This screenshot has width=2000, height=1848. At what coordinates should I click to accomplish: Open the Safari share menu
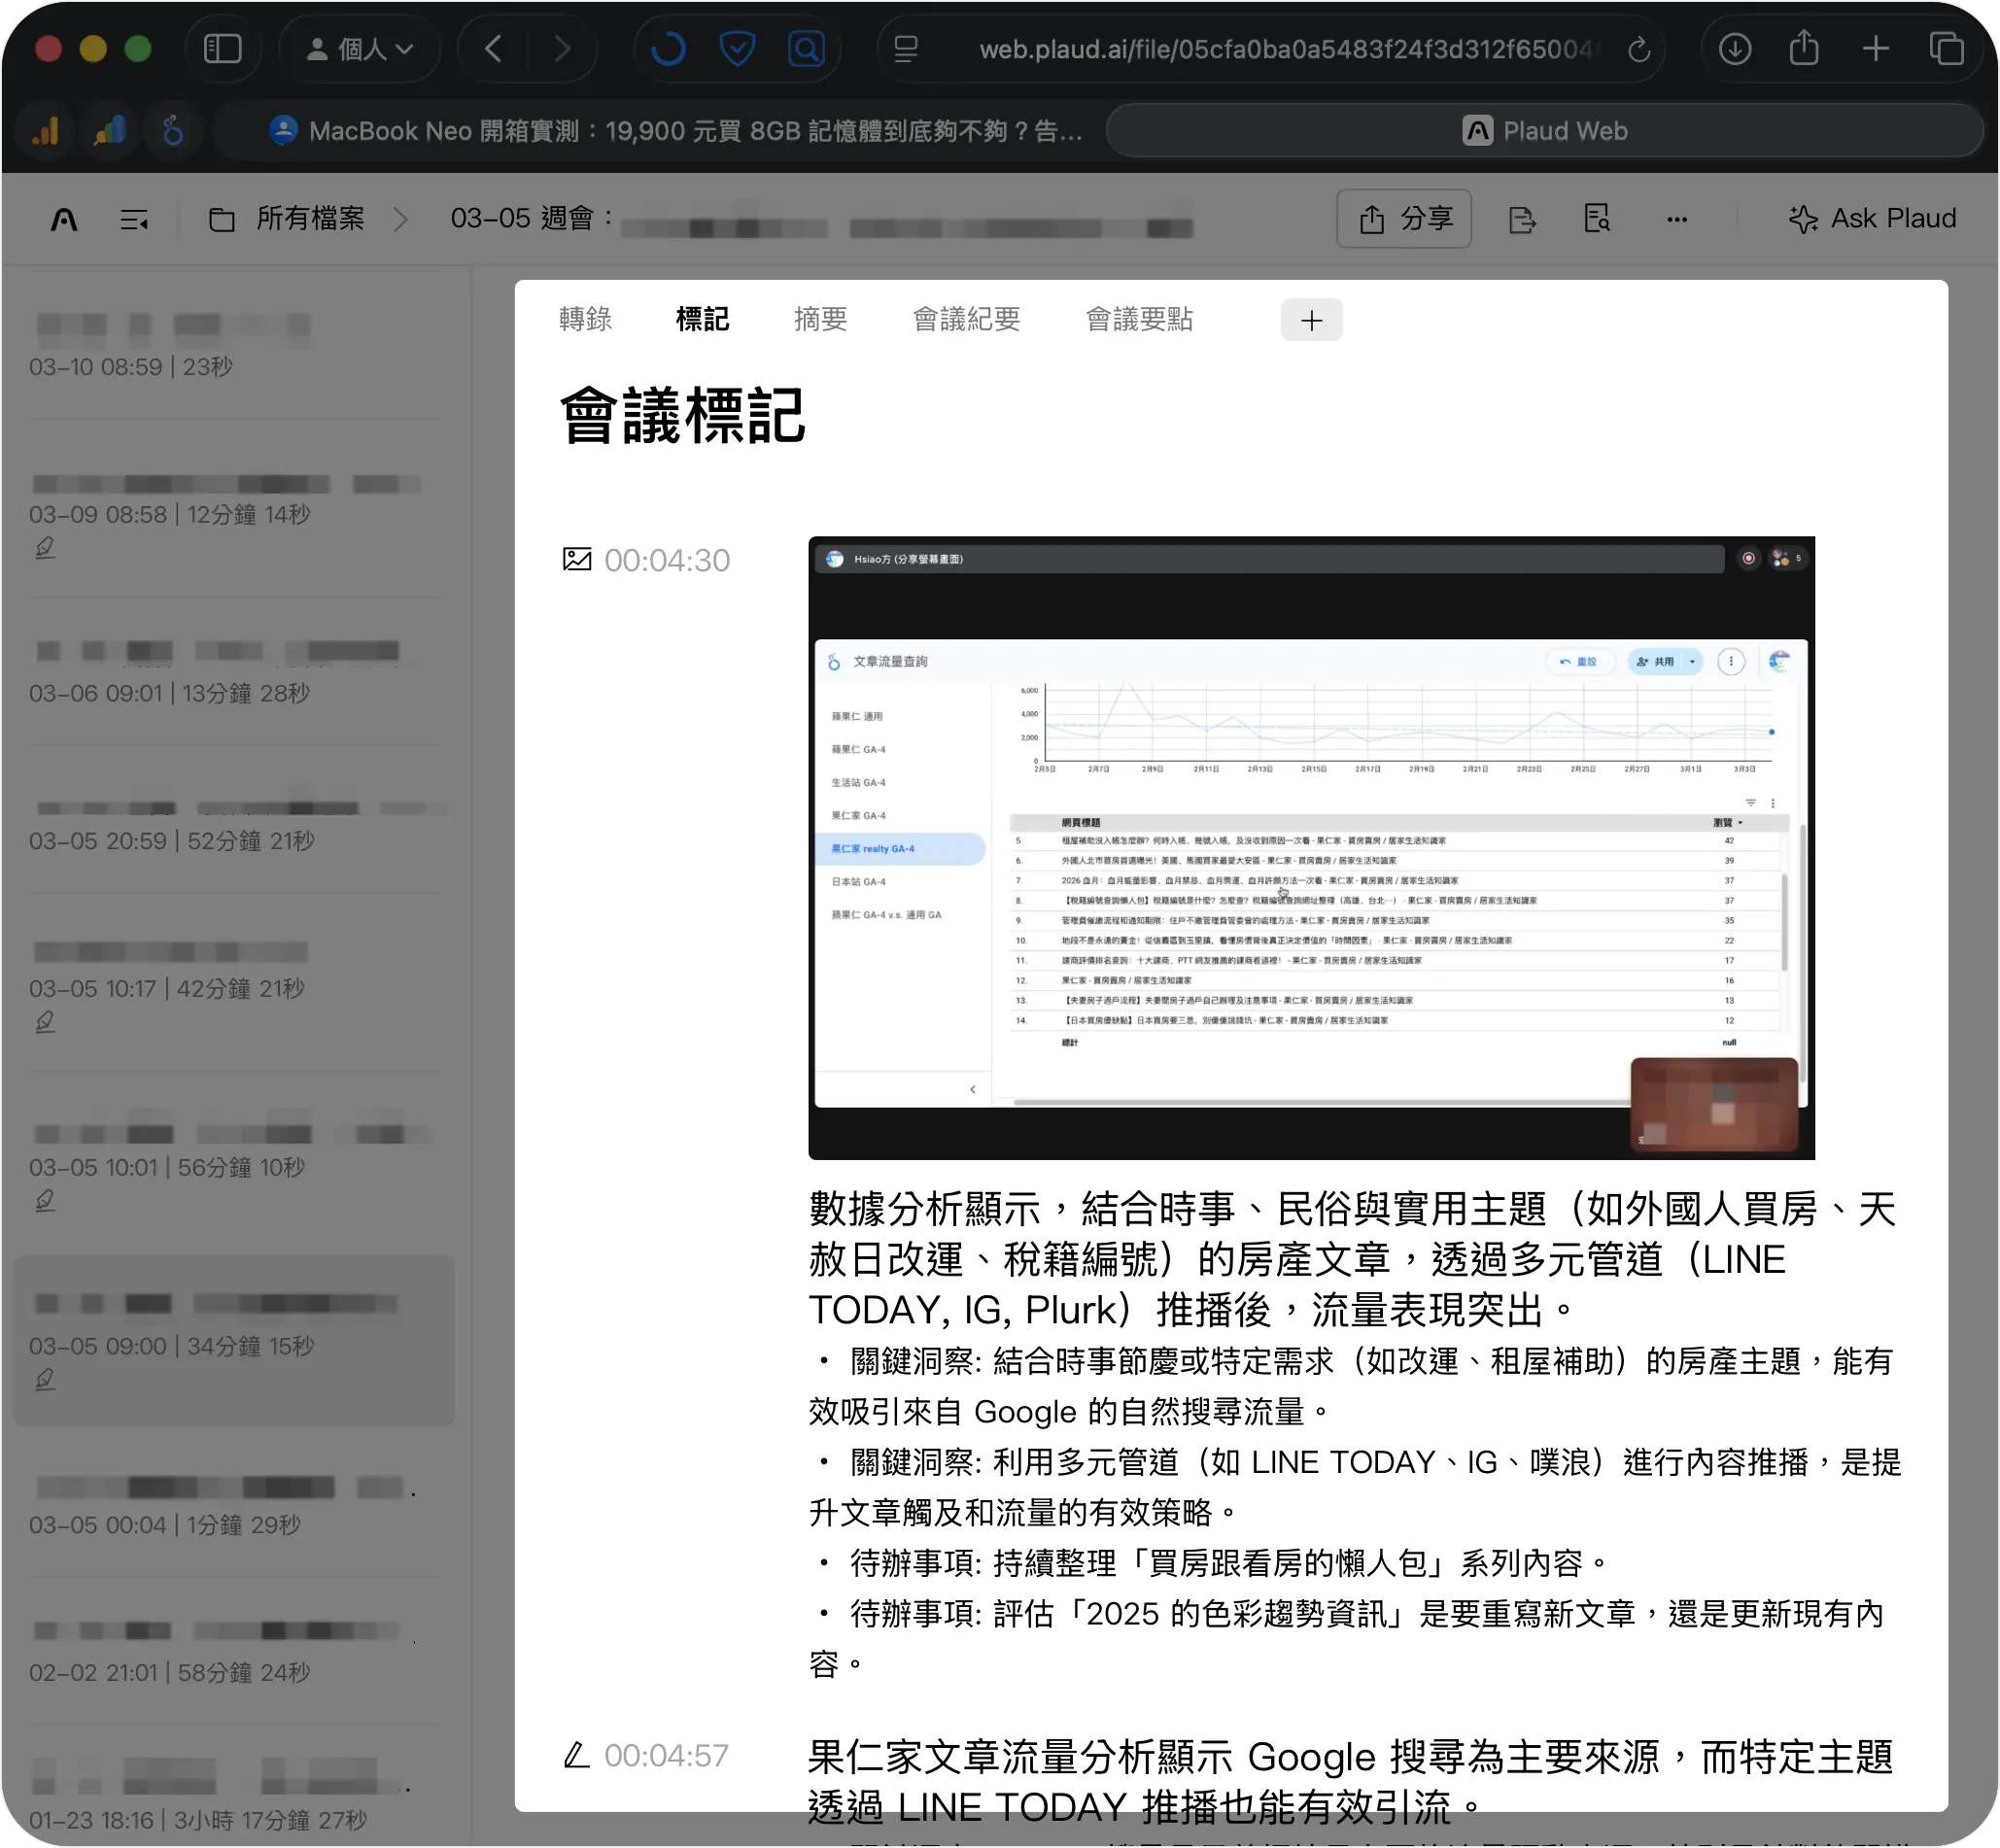[1804, 48]
